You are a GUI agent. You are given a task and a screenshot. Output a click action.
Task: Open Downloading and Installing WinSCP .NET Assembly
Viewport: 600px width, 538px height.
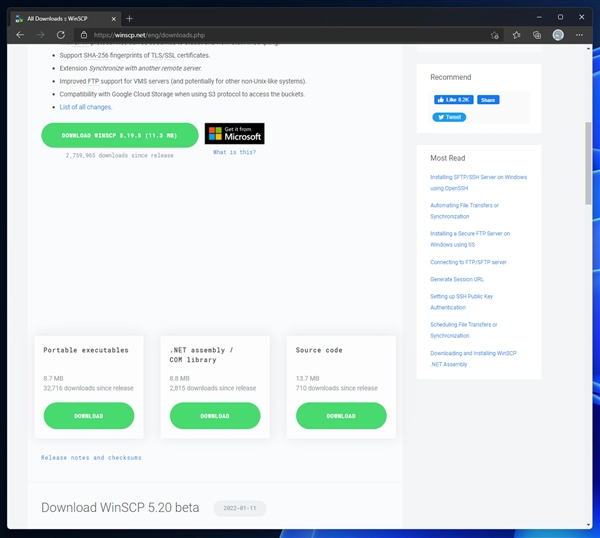(x=473, y=359)
